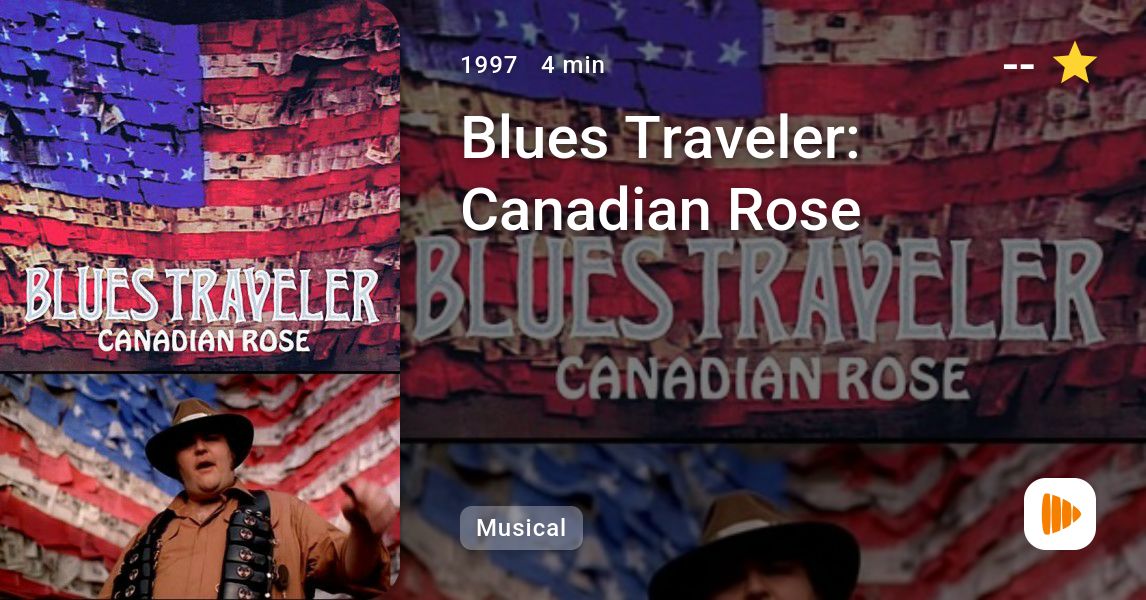
Task: Click the double-dash rating score placeholder
Action: tap(1019, 66)
